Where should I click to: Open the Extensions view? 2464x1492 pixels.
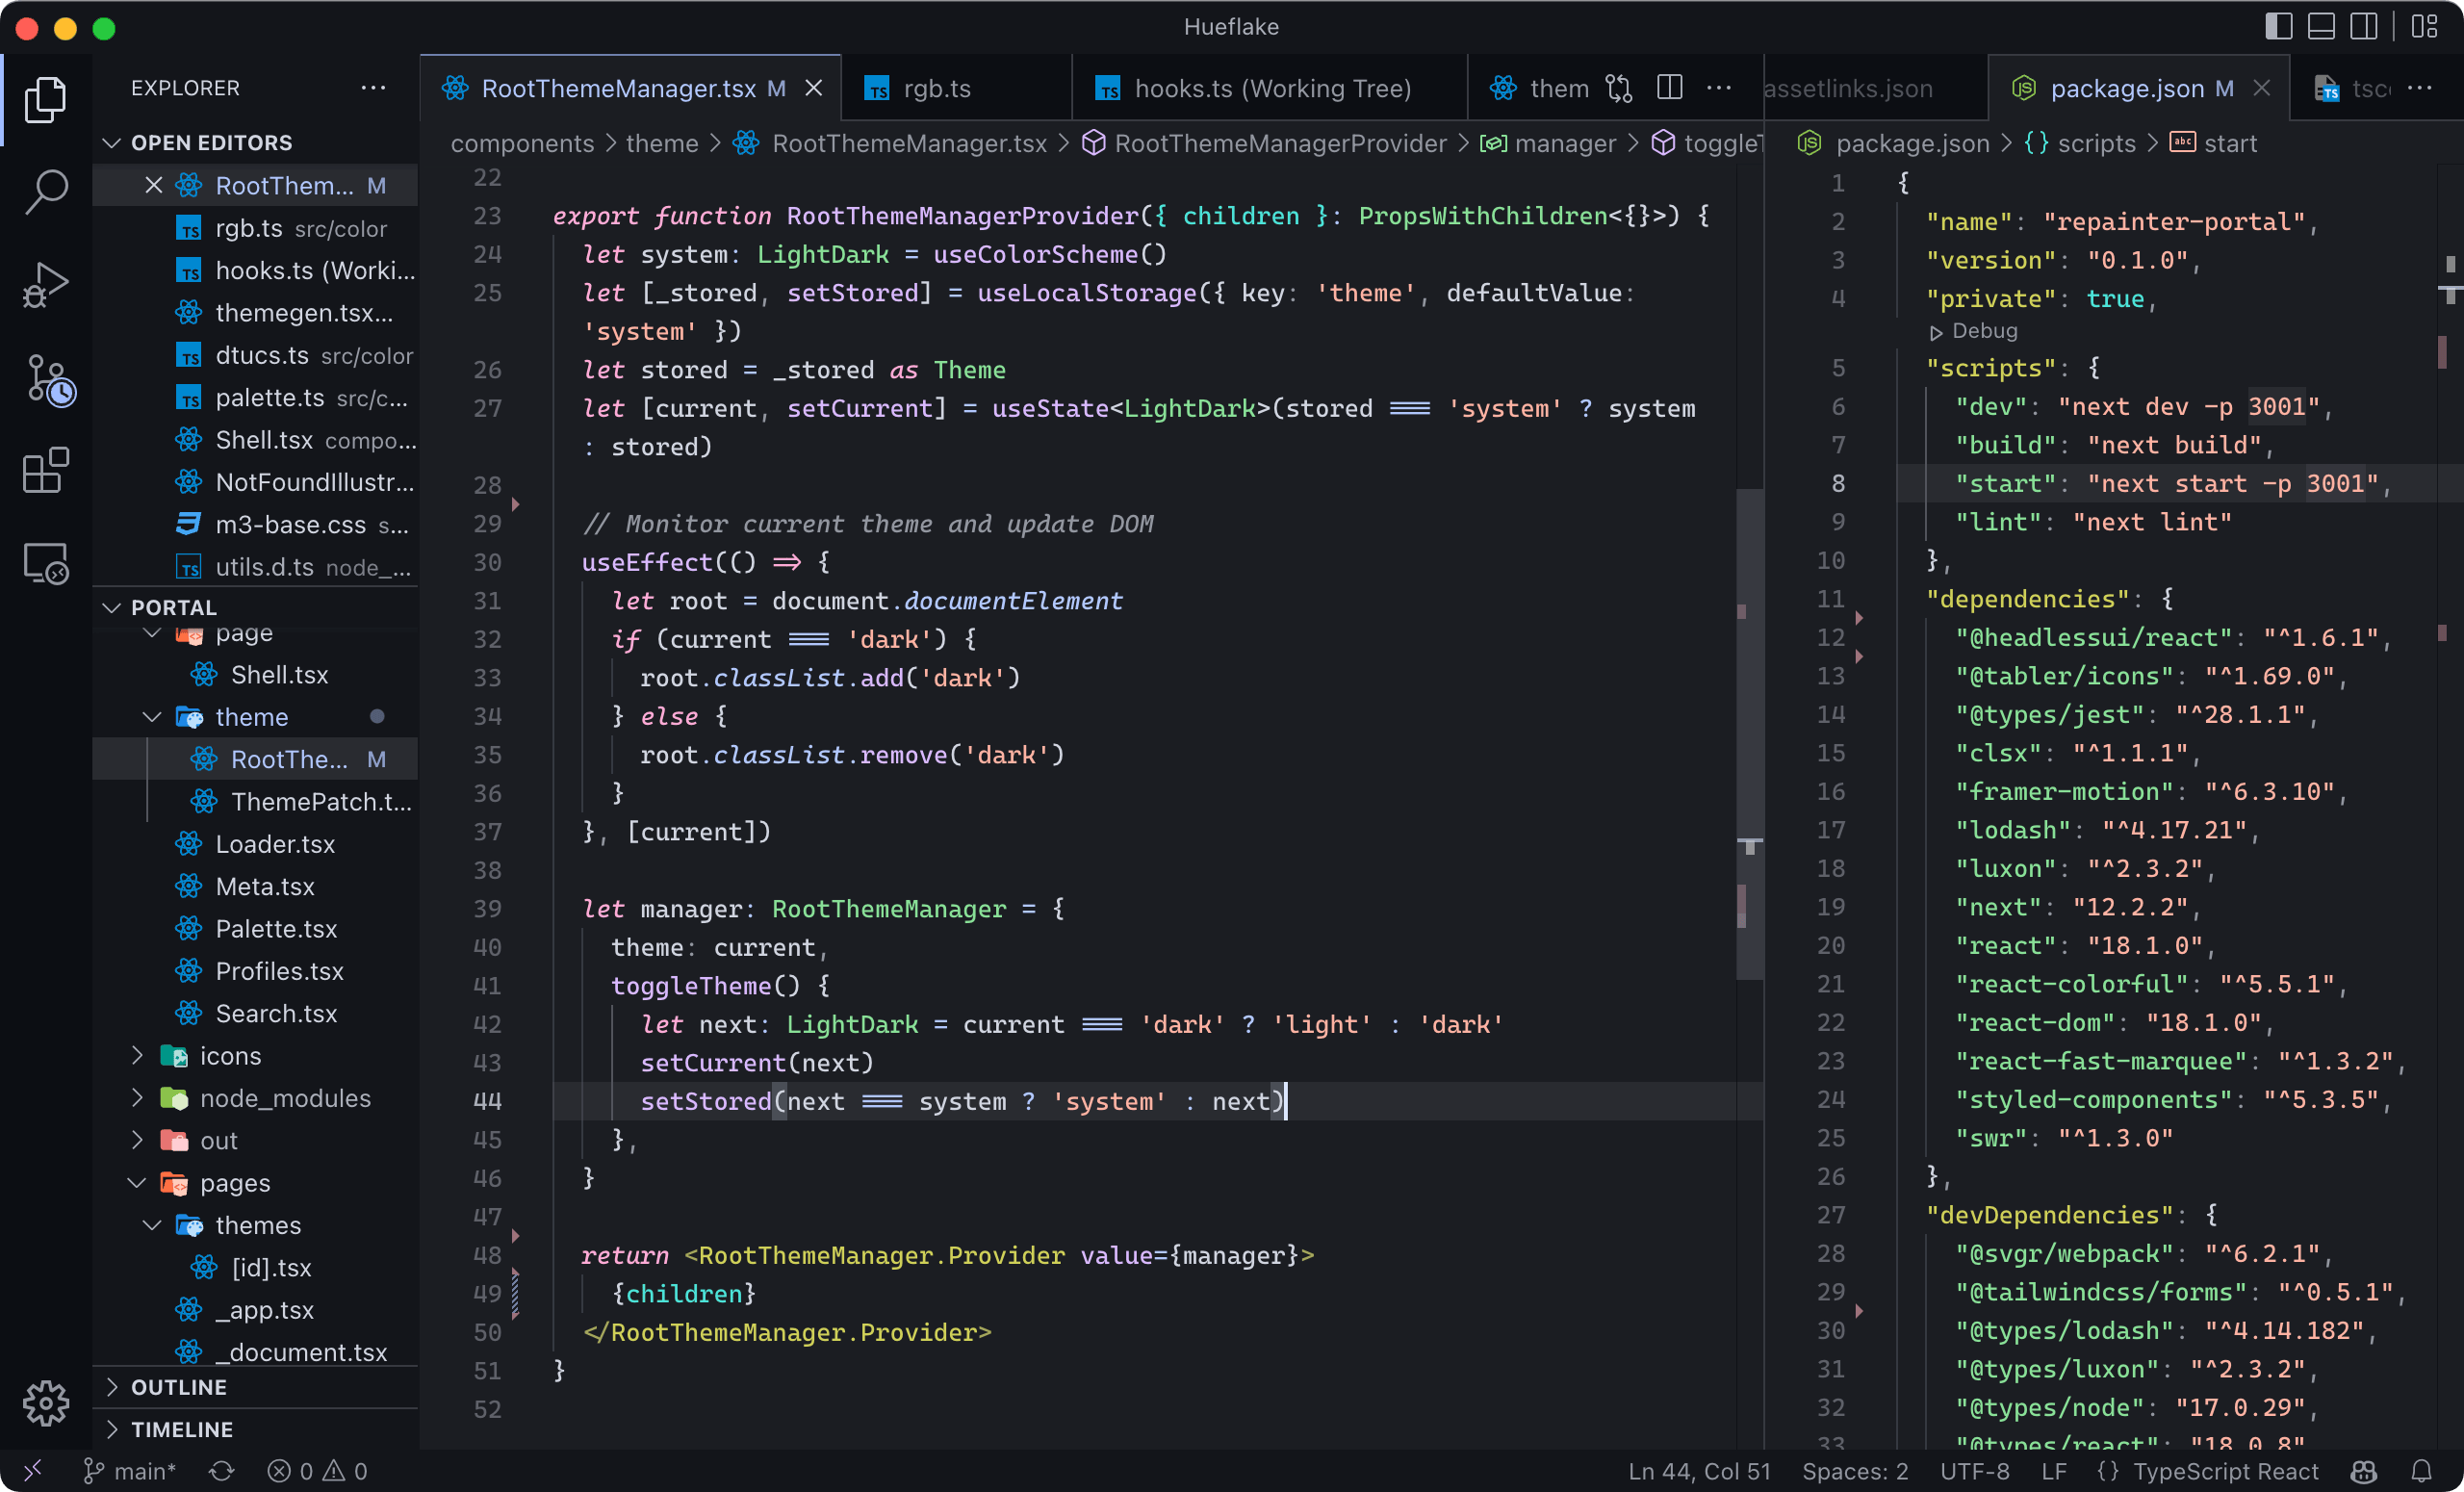coord(46,470)
